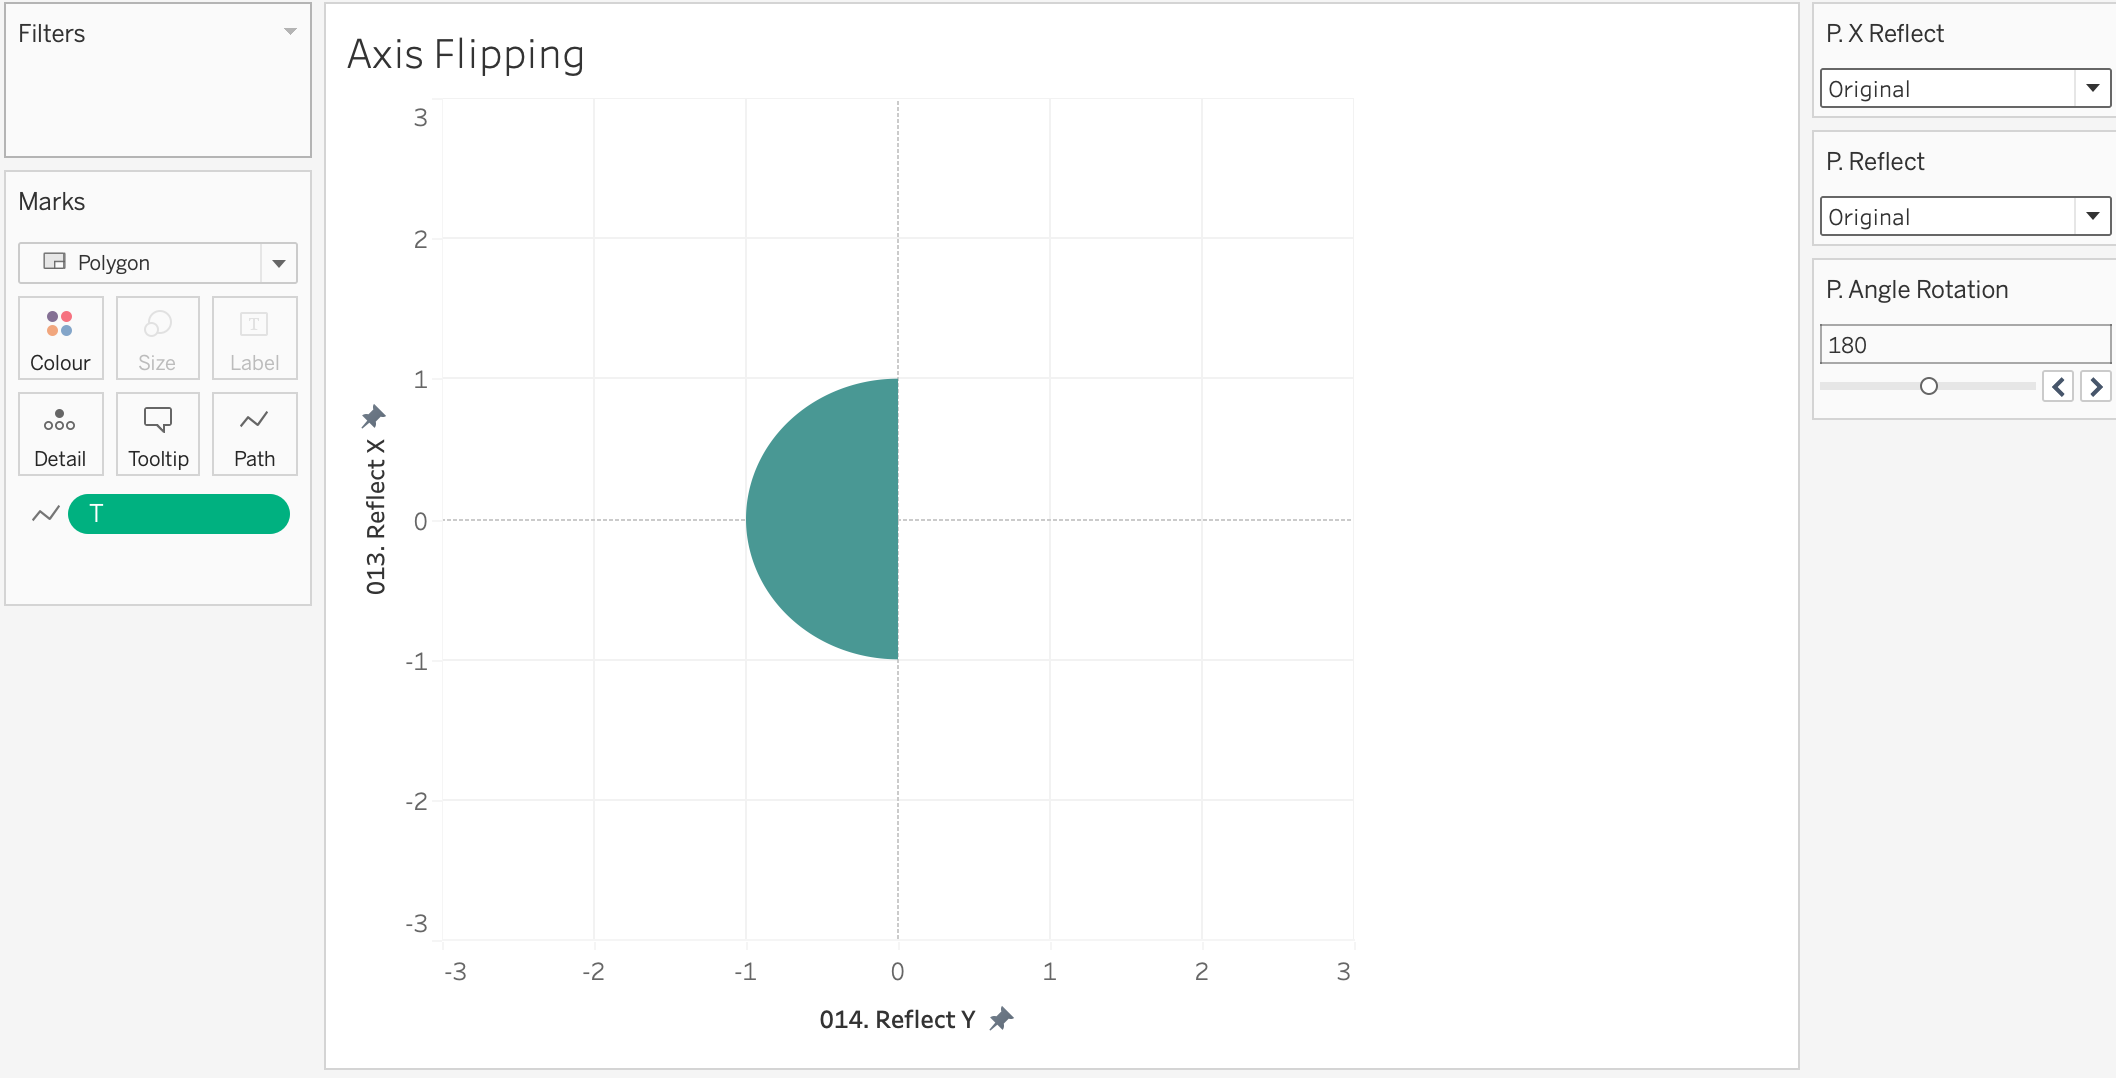Click the P. Angle Rotation slider handle
Image resolution: width=2116 pixels, height=1078 pixels.
tap(1929, 386)
